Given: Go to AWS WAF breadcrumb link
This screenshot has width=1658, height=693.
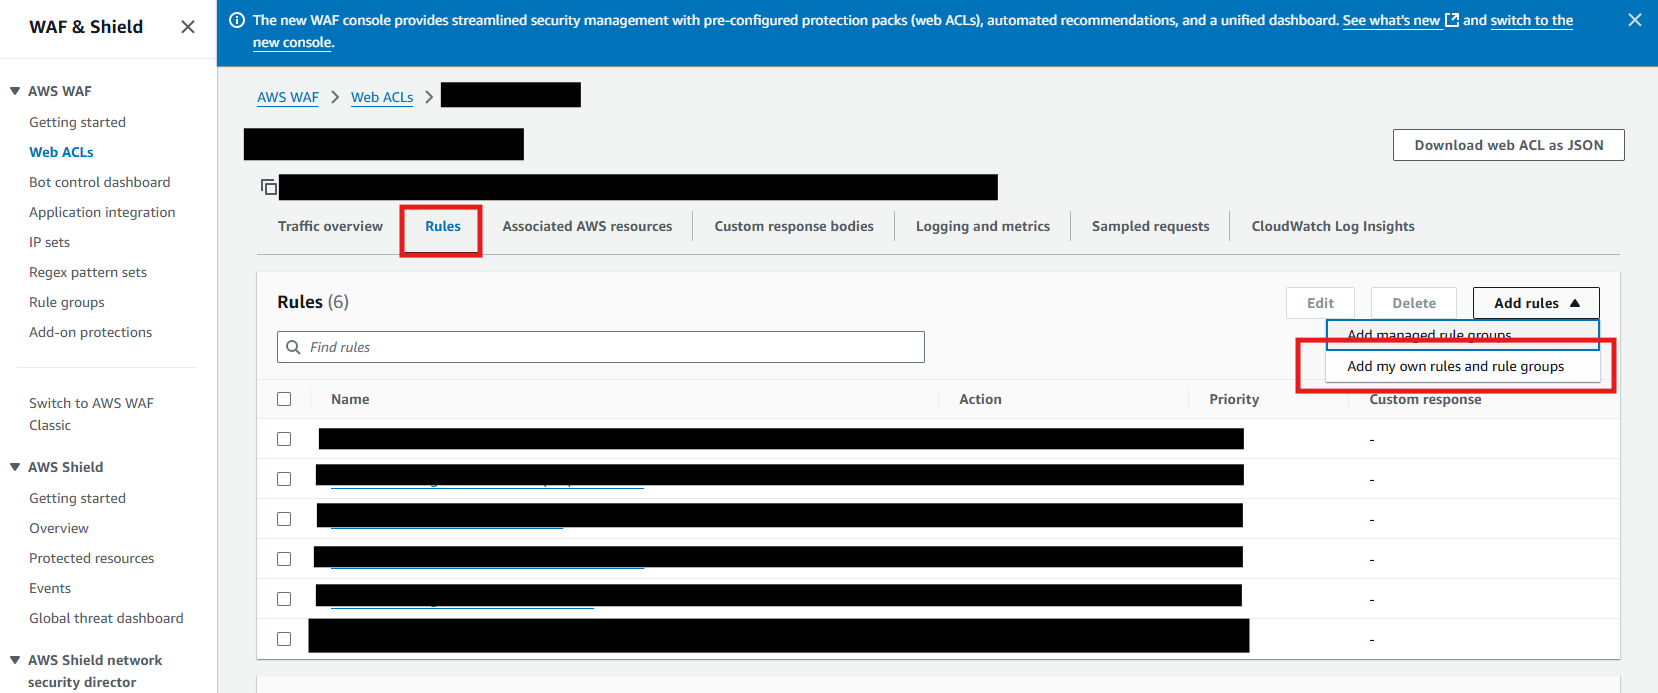Looking at the screenshot, I should (x=288, y=97).
